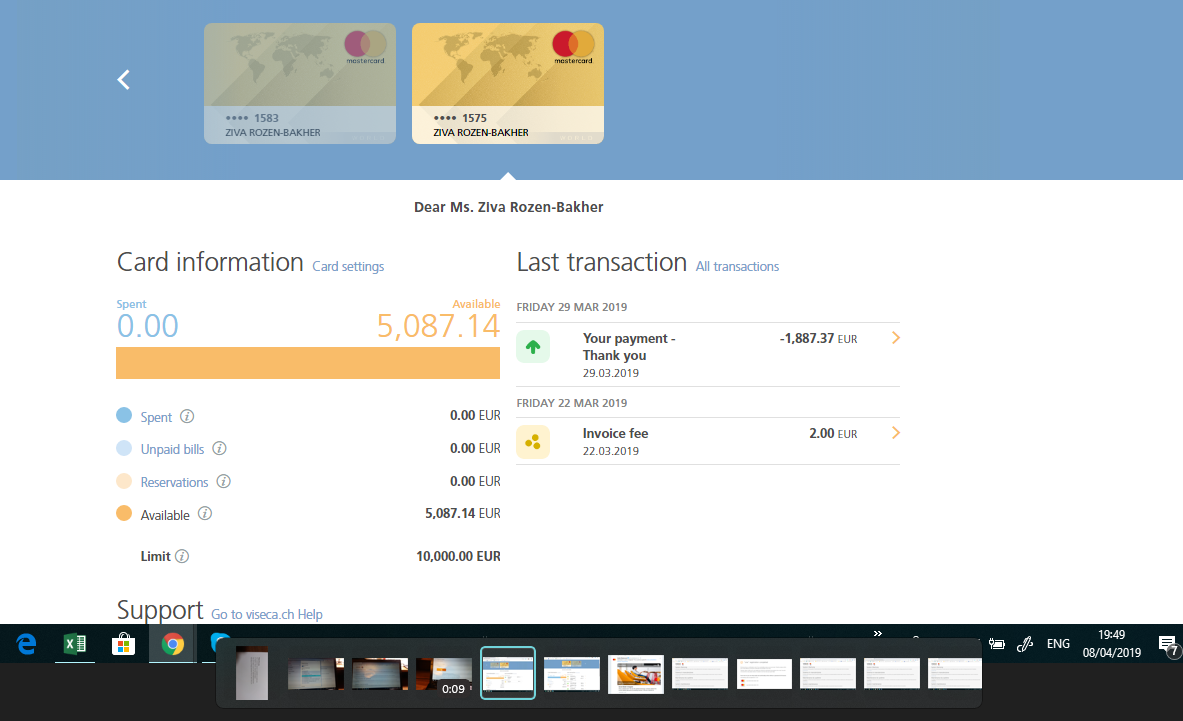This screenshot has height=721, width=1183.
Task: Open the first paper photo thumbnail
Action: [252, 673]
